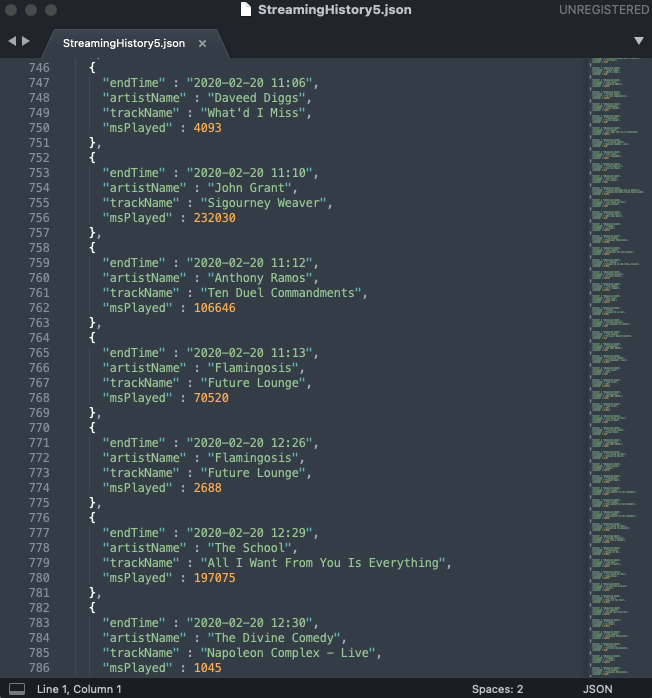Screen dimensions: 652x698
Task: Open the JSON syntax selector
Action: [x=597, y=689]
